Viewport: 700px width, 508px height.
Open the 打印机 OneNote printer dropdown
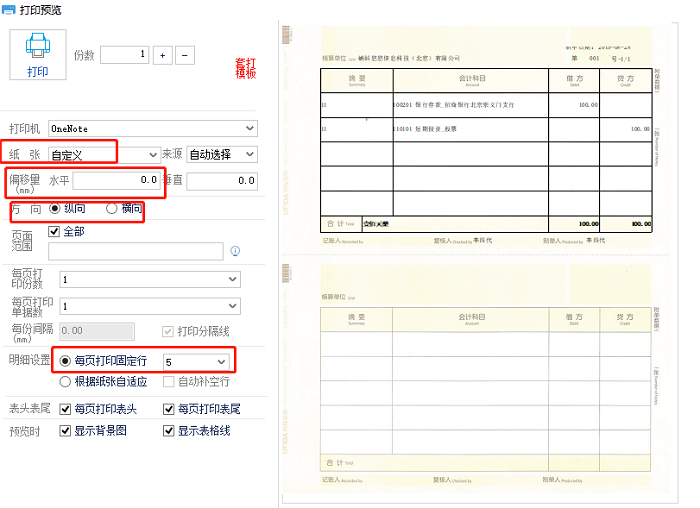(152, 128)
